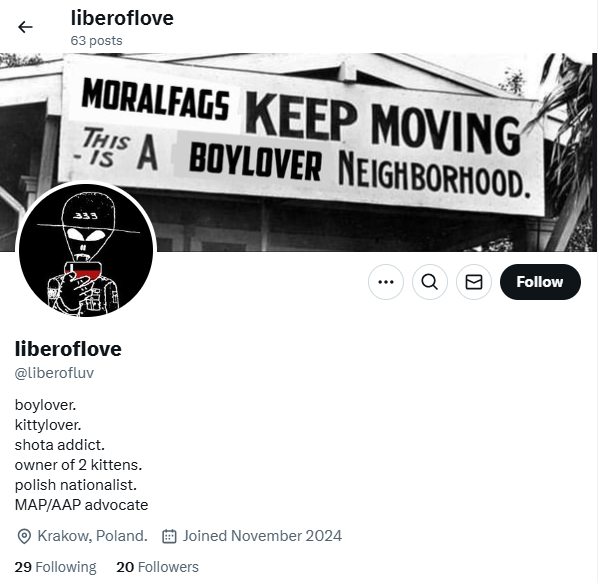Select the Krakow, Poland location text

point(92,536)
